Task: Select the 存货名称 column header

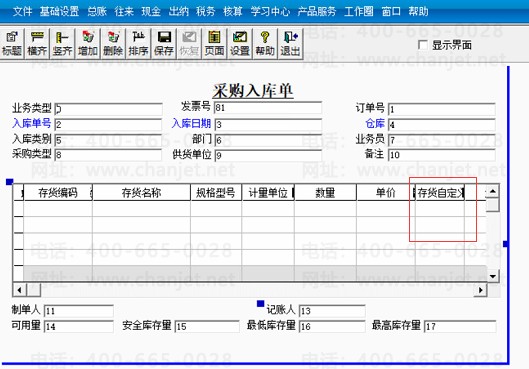Action: coord(141,193)
